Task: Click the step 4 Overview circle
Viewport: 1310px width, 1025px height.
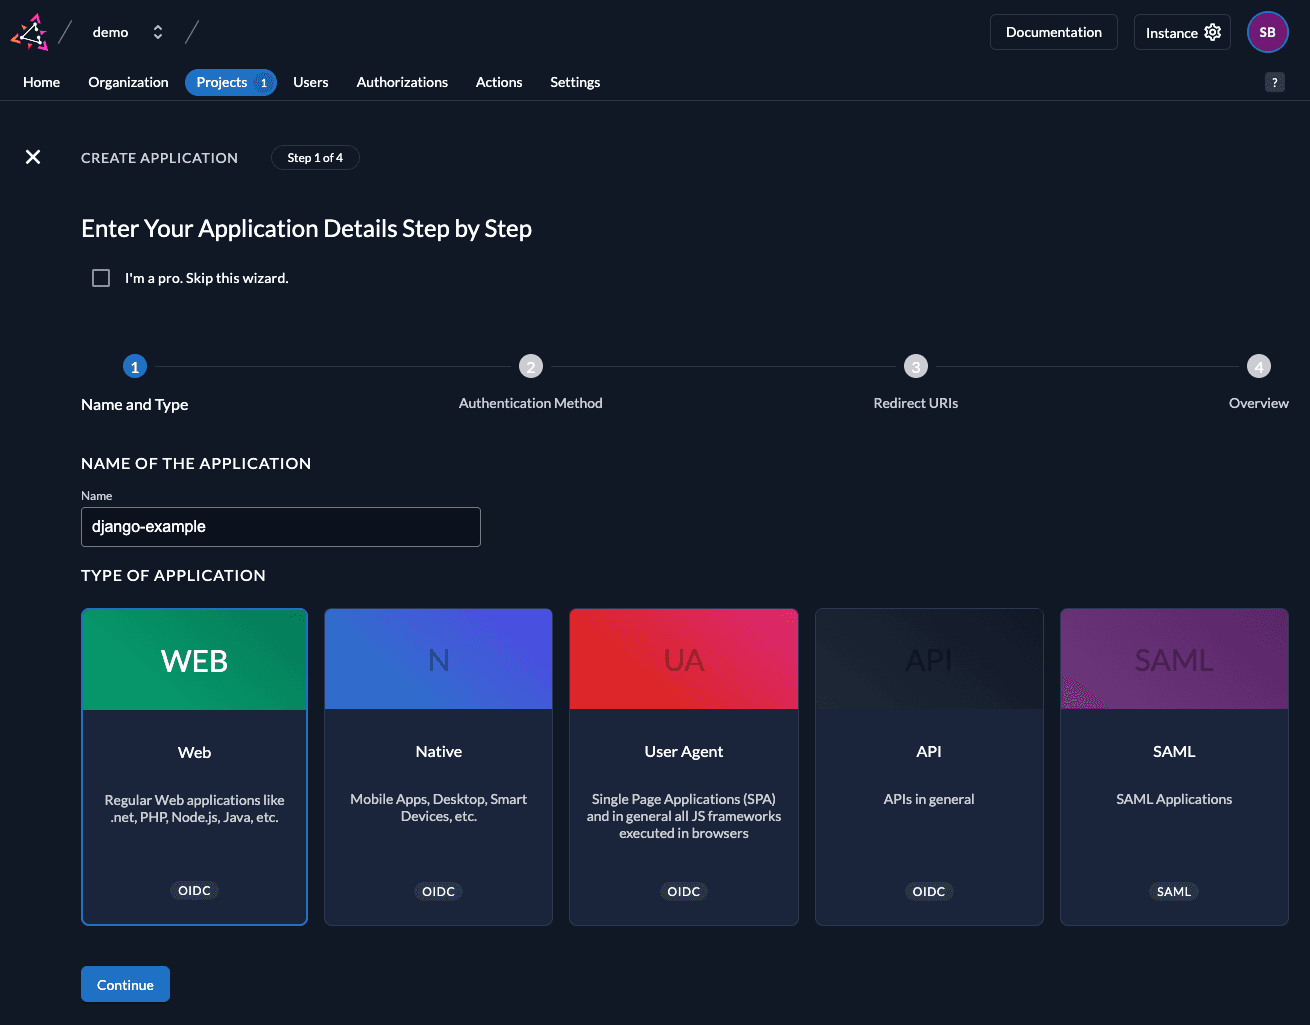Action: [x=1259, y=366]
